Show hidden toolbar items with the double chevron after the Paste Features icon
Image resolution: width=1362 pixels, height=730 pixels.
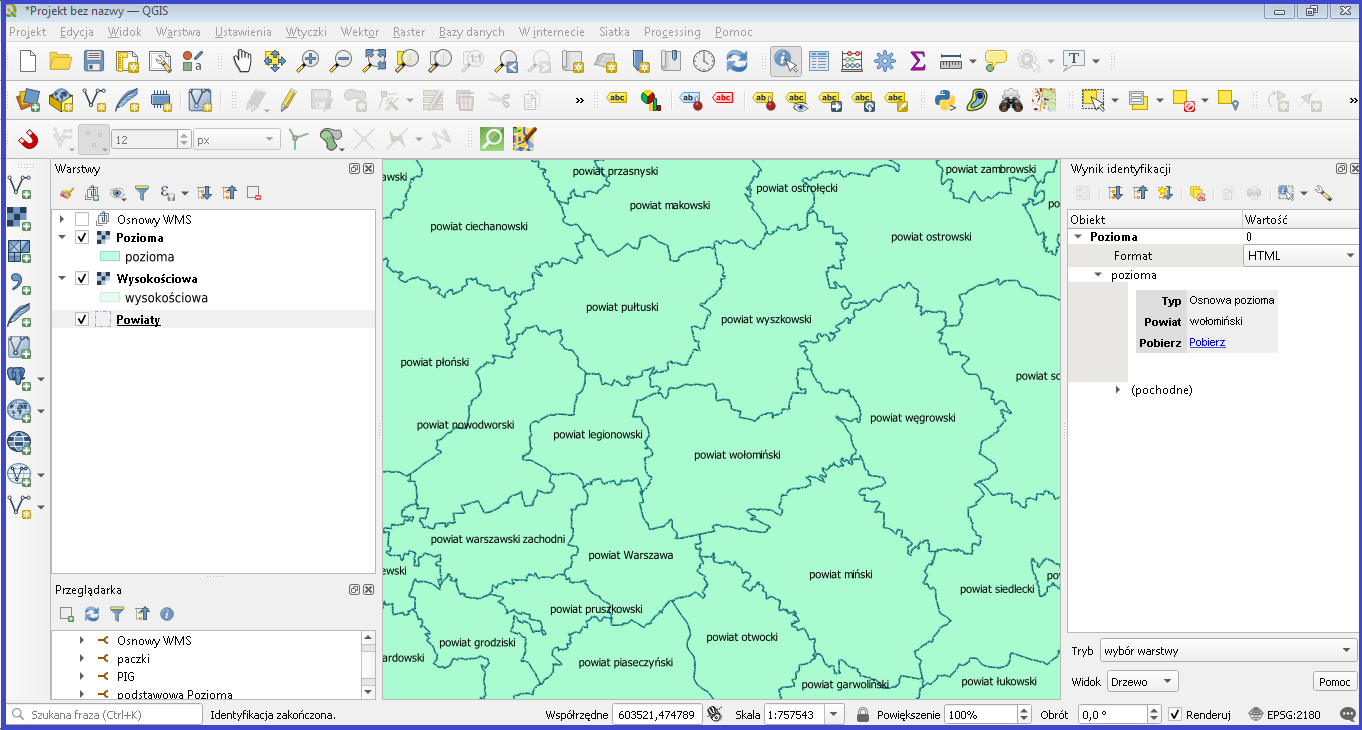579,100
